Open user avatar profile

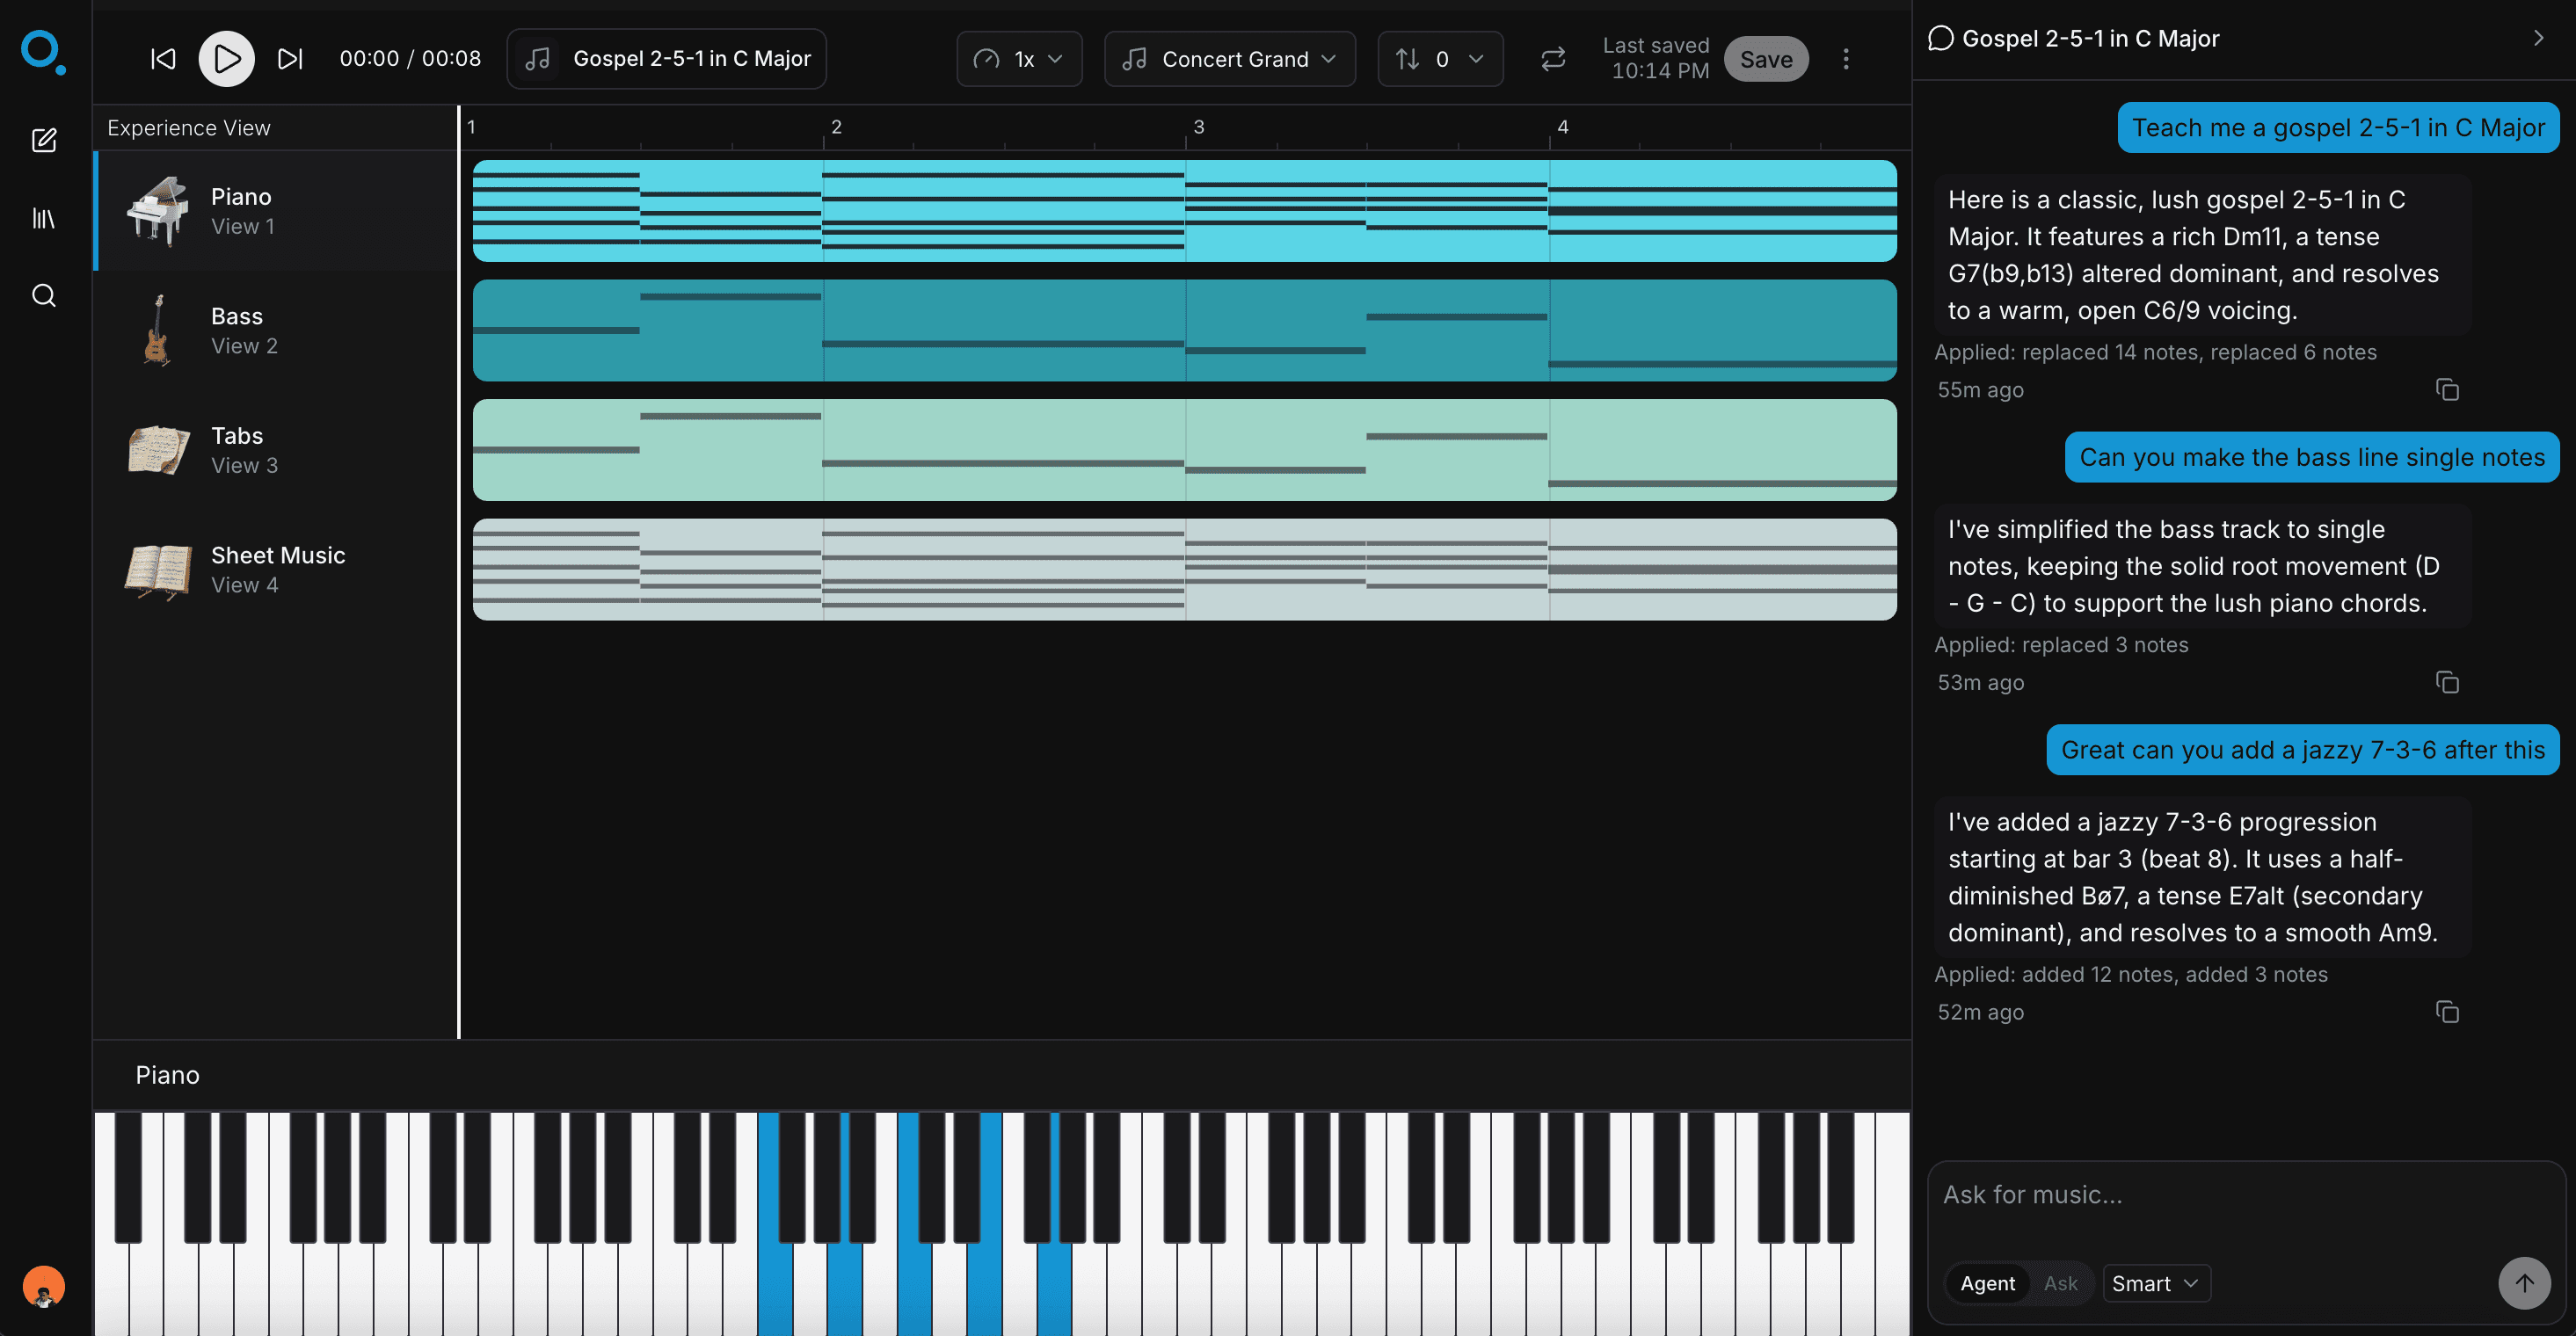coord(44,1286)
